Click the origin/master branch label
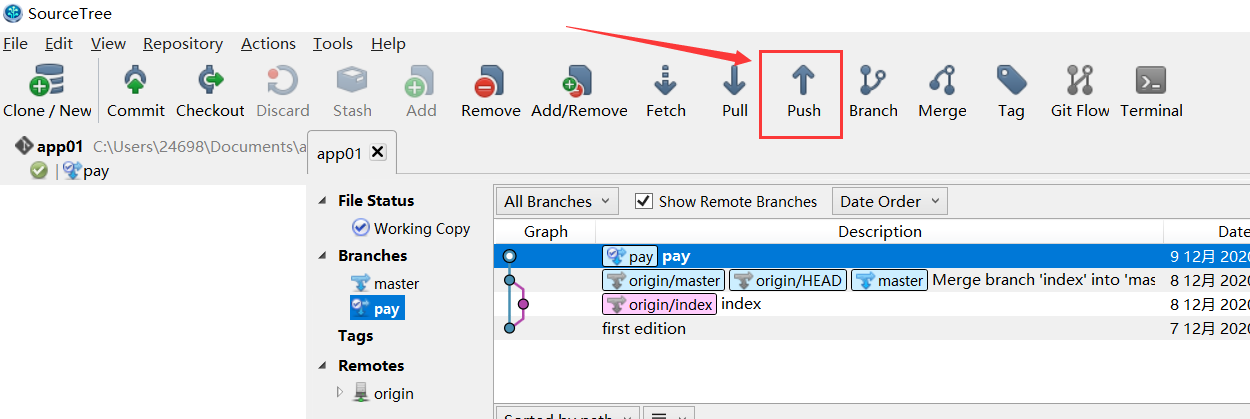This screenshot has width=1250, height=419. [x=663, y=280]
